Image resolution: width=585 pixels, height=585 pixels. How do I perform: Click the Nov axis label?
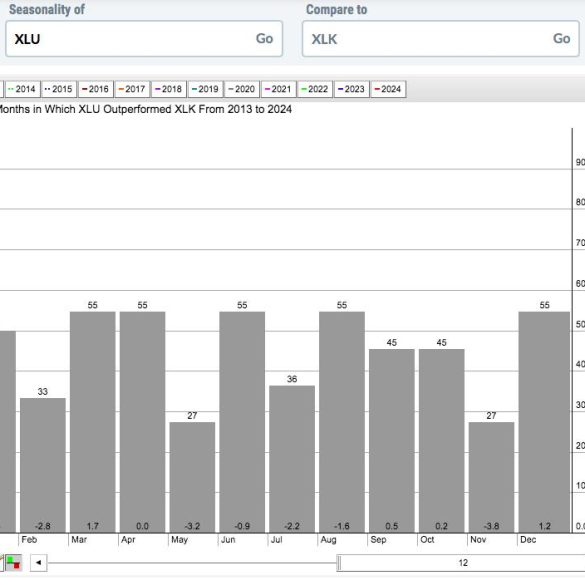coord(478,540)
